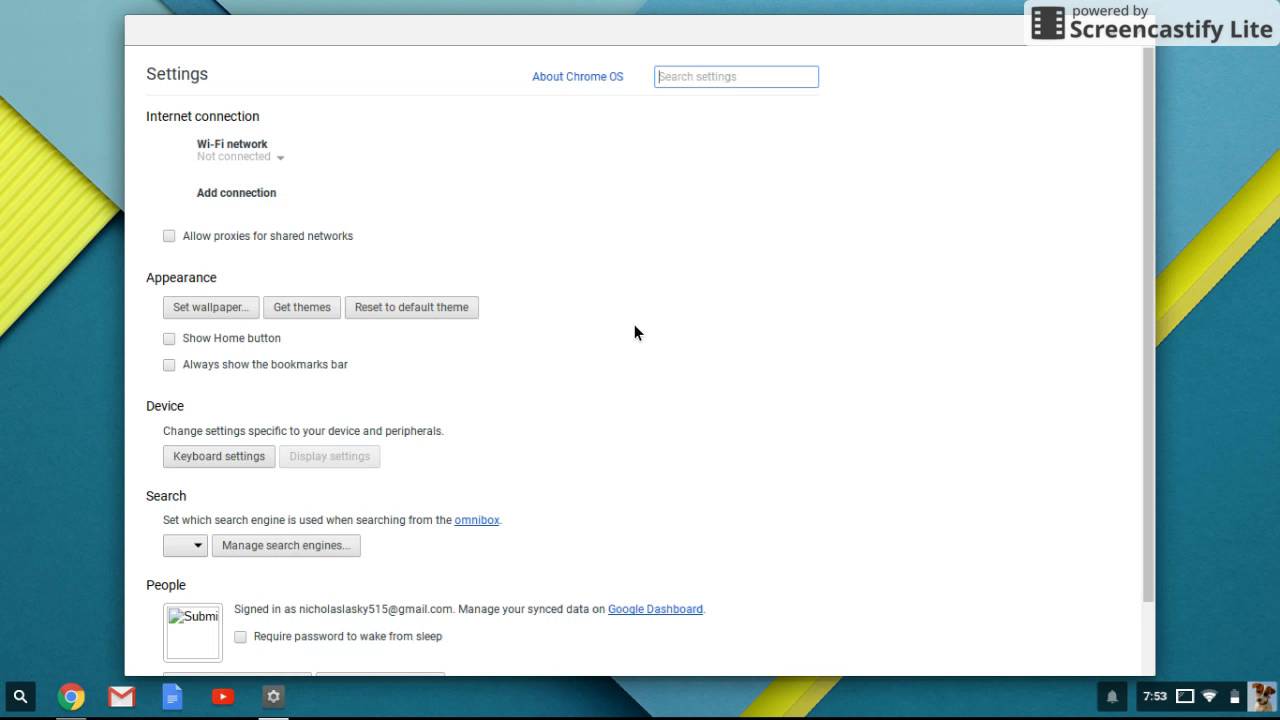
Task: Focus the Search settings field
Action: point(736,76)
